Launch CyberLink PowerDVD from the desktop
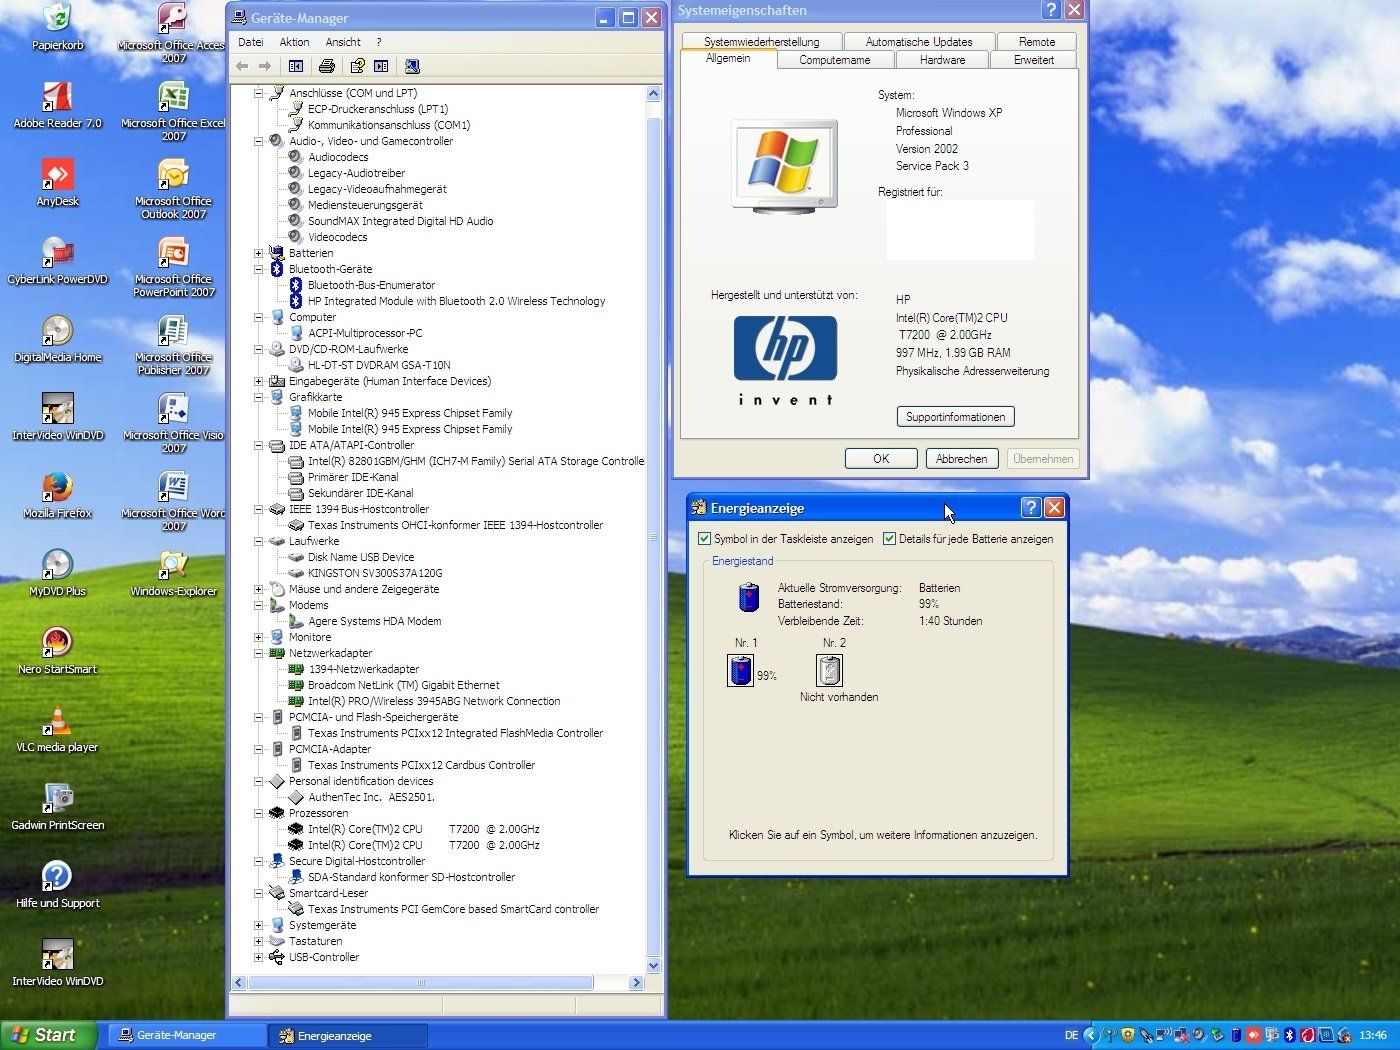The height and width of the screenshot is (1050, 1400). click(57, 261)
